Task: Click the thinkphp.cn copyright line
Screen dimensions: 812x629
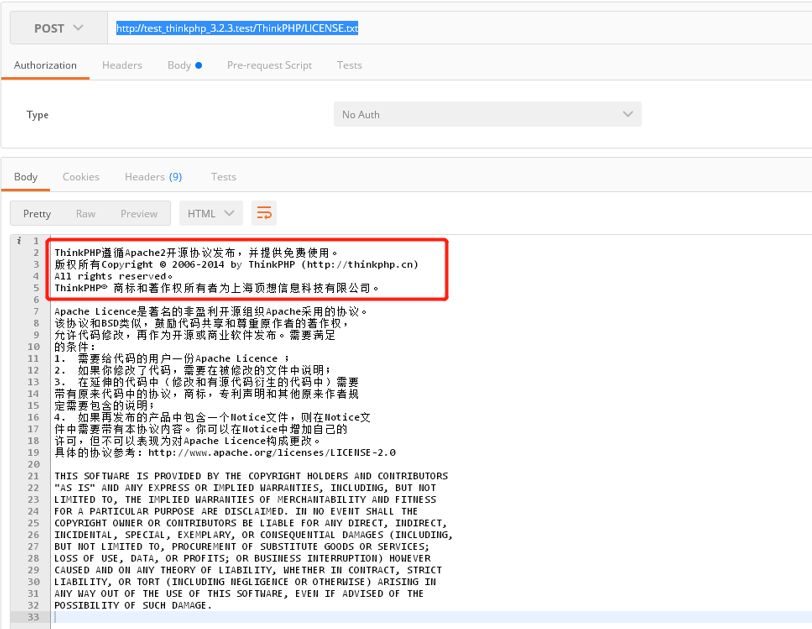Action: click(236, 265)
